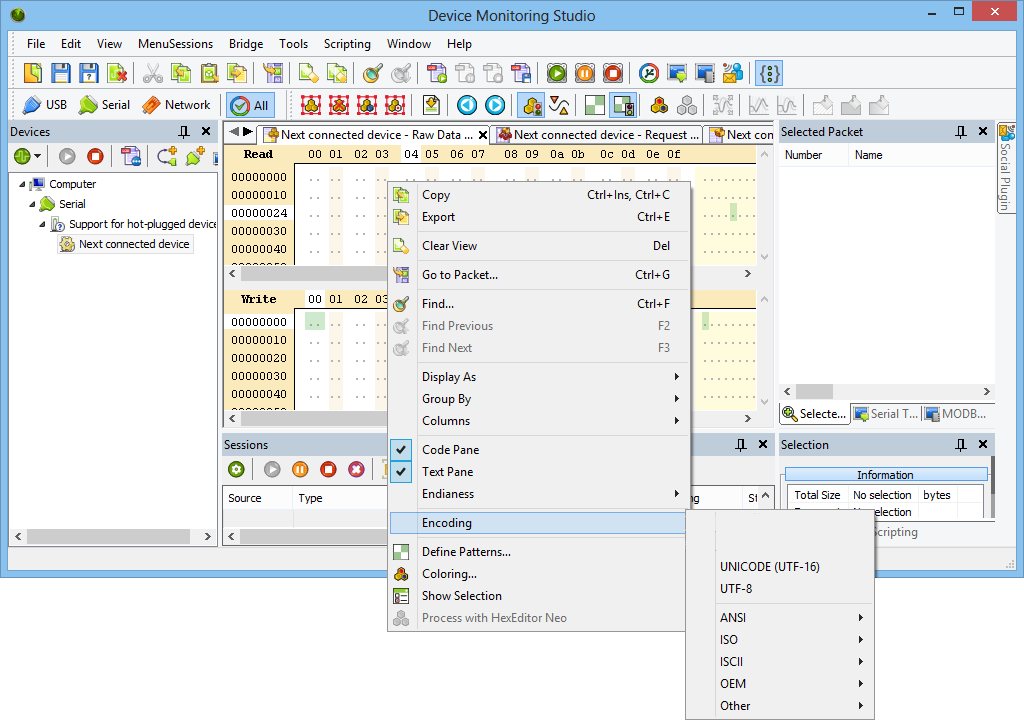Choose Go to Packet... menu entry
This screenshot has width=1024, height=720.
[x=538, y=274]
